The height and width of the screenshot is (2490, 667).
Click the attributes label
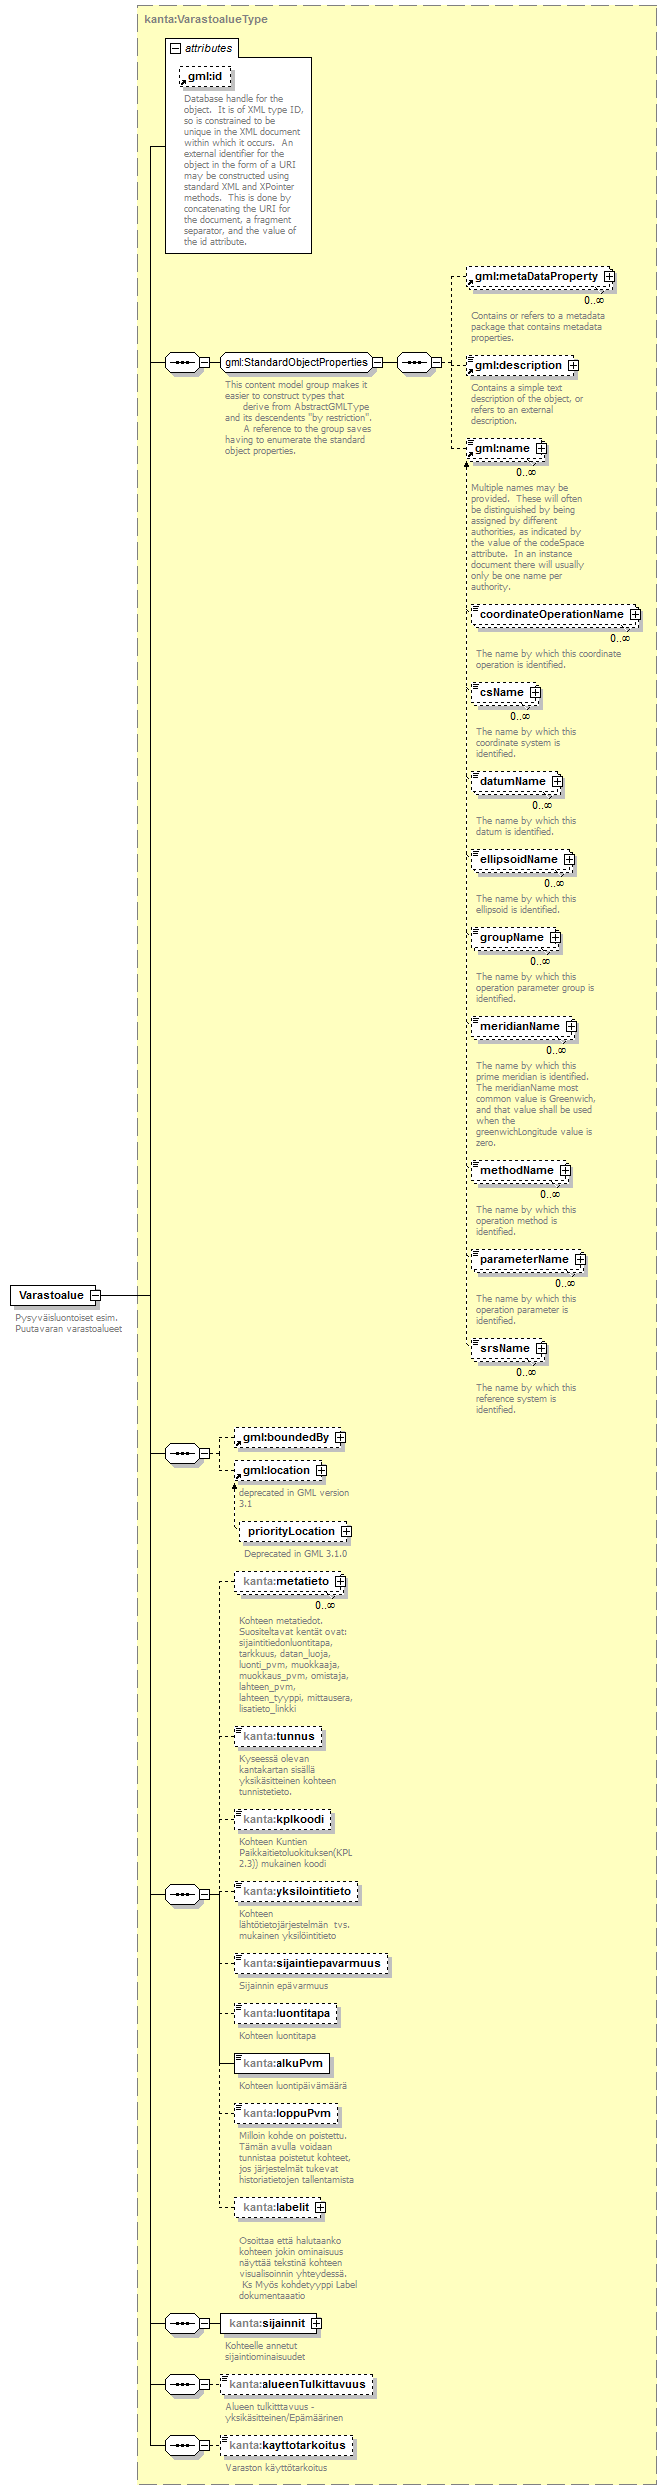[x=208, y=48]
